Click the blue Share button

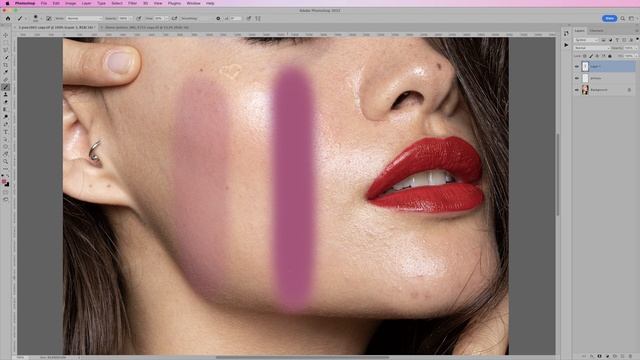pyautogui.click(x=609, y=18)
